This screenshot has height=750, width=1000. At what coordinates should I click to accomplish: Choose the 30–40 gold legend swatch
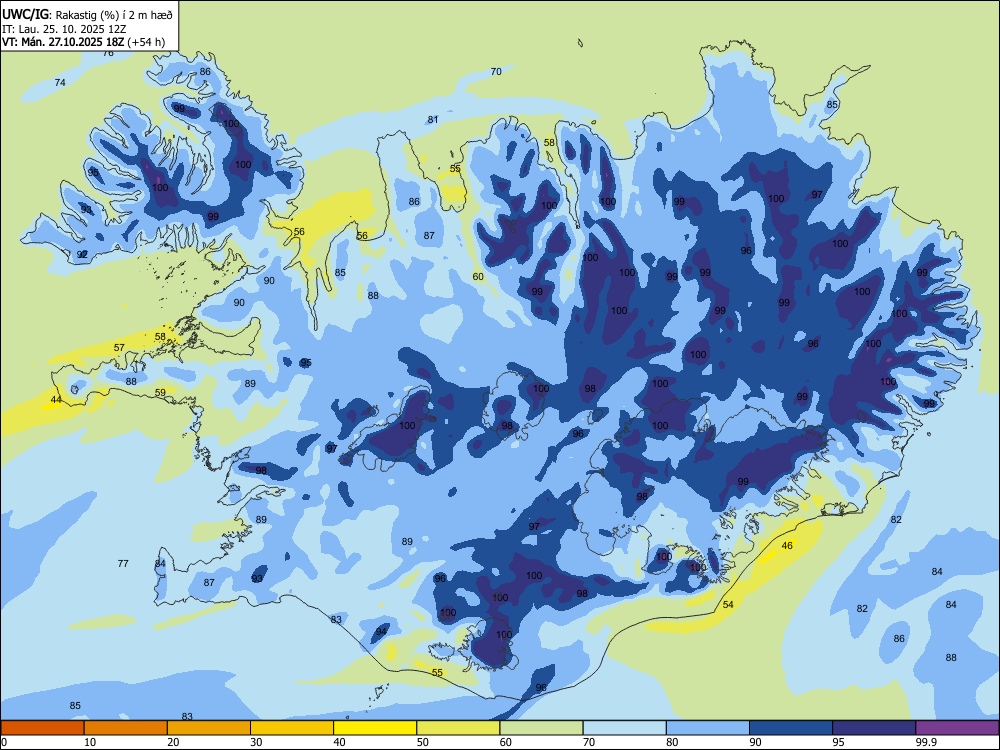click(292, 728)
